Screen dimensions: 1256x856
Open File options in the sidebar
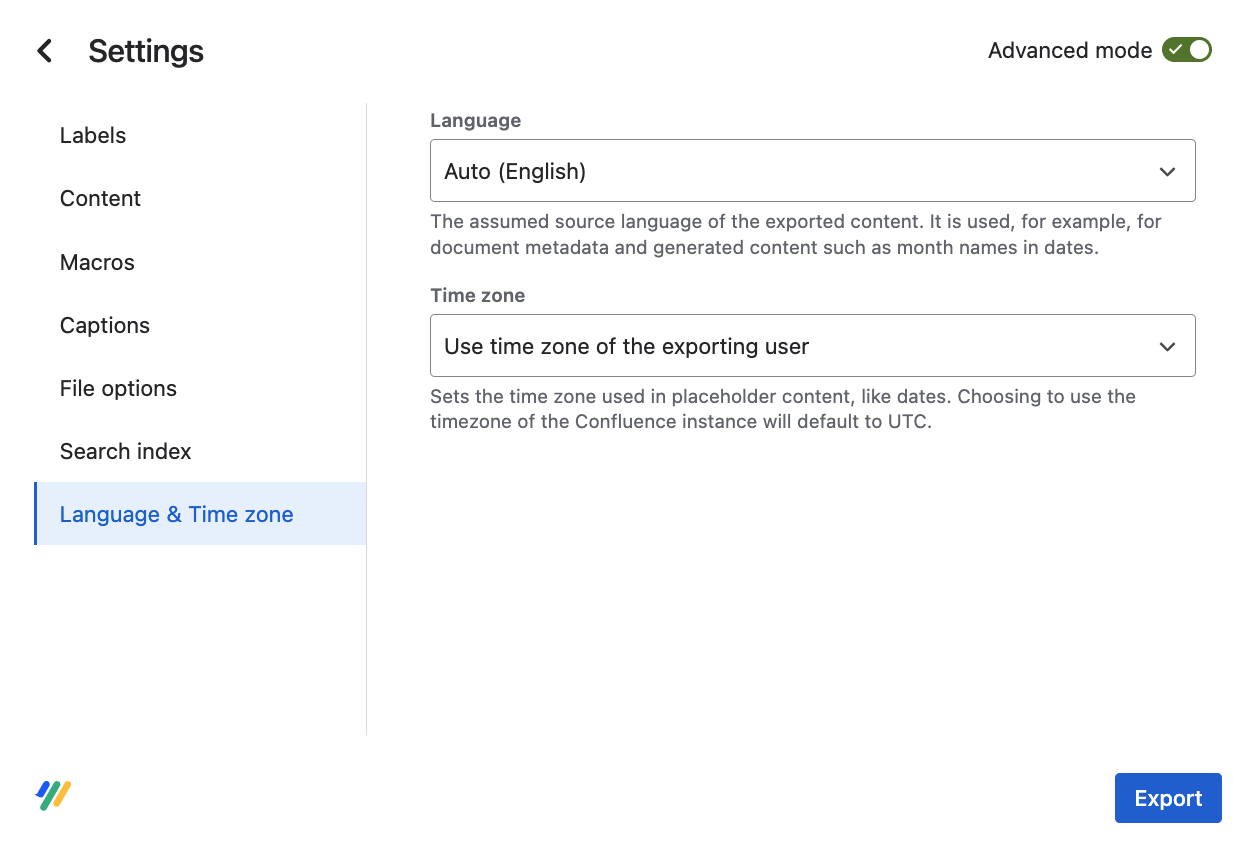118,388
